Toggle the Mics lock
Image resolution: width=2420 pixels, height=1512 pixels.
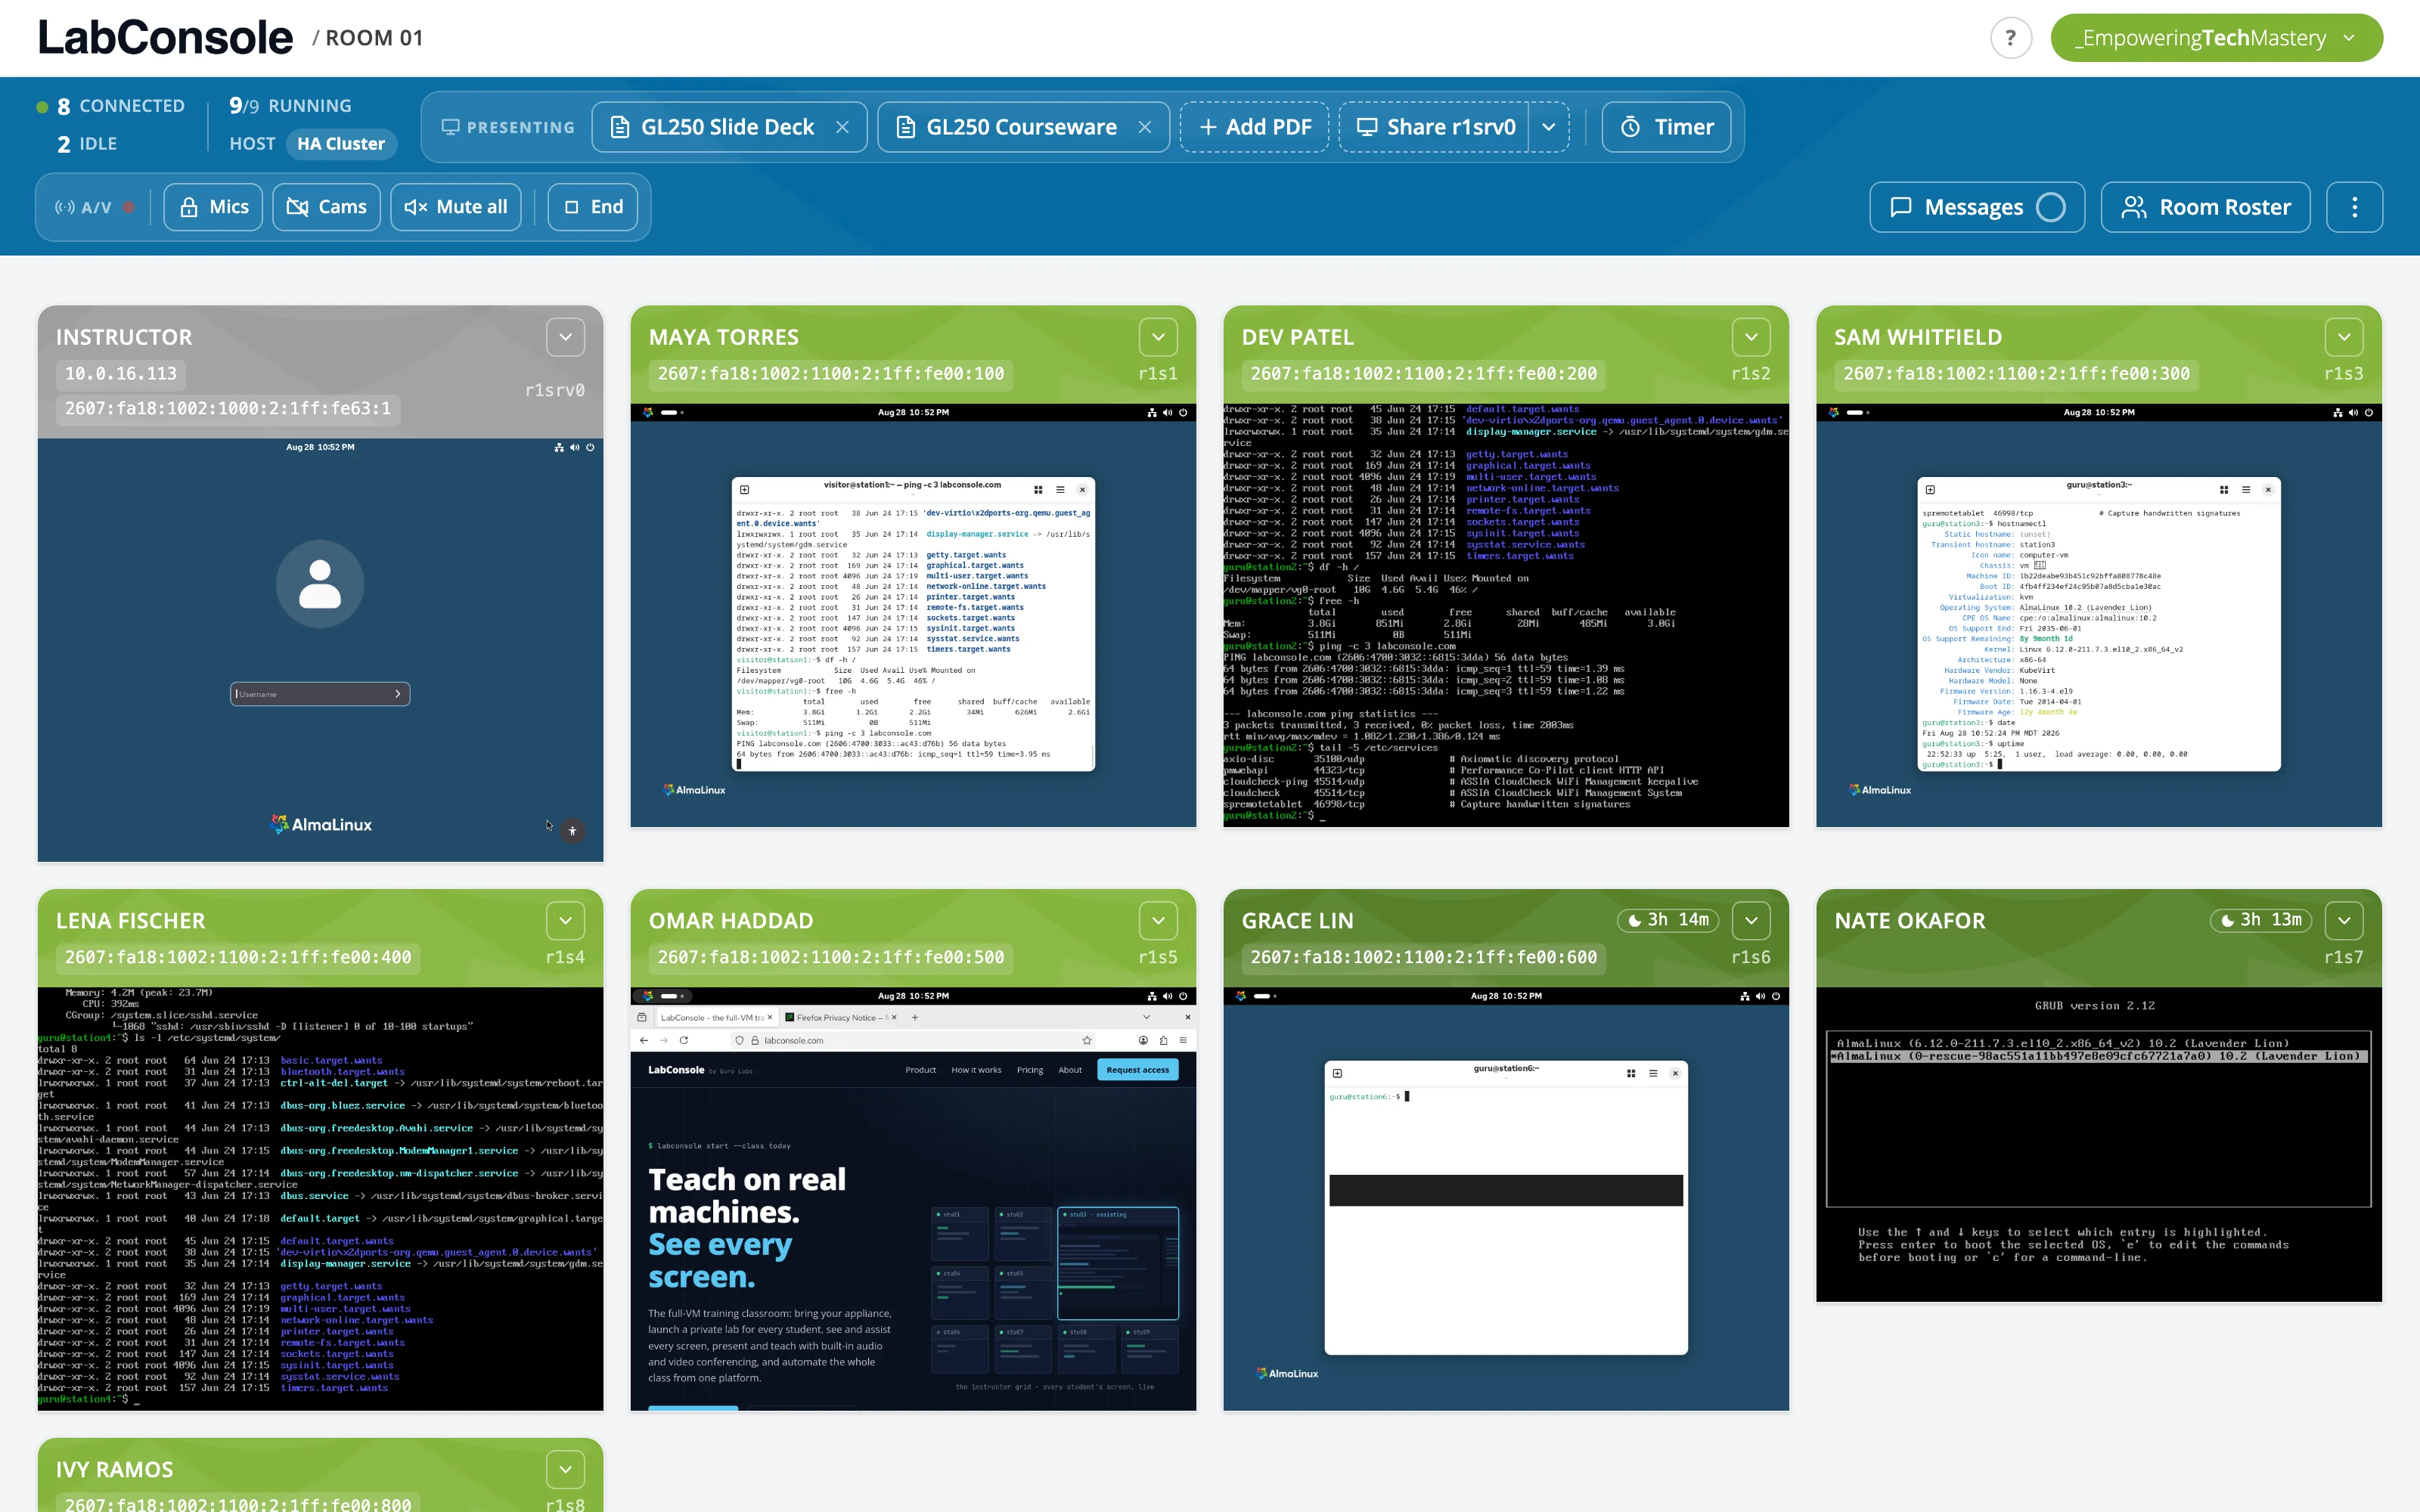tap(213, 207)
